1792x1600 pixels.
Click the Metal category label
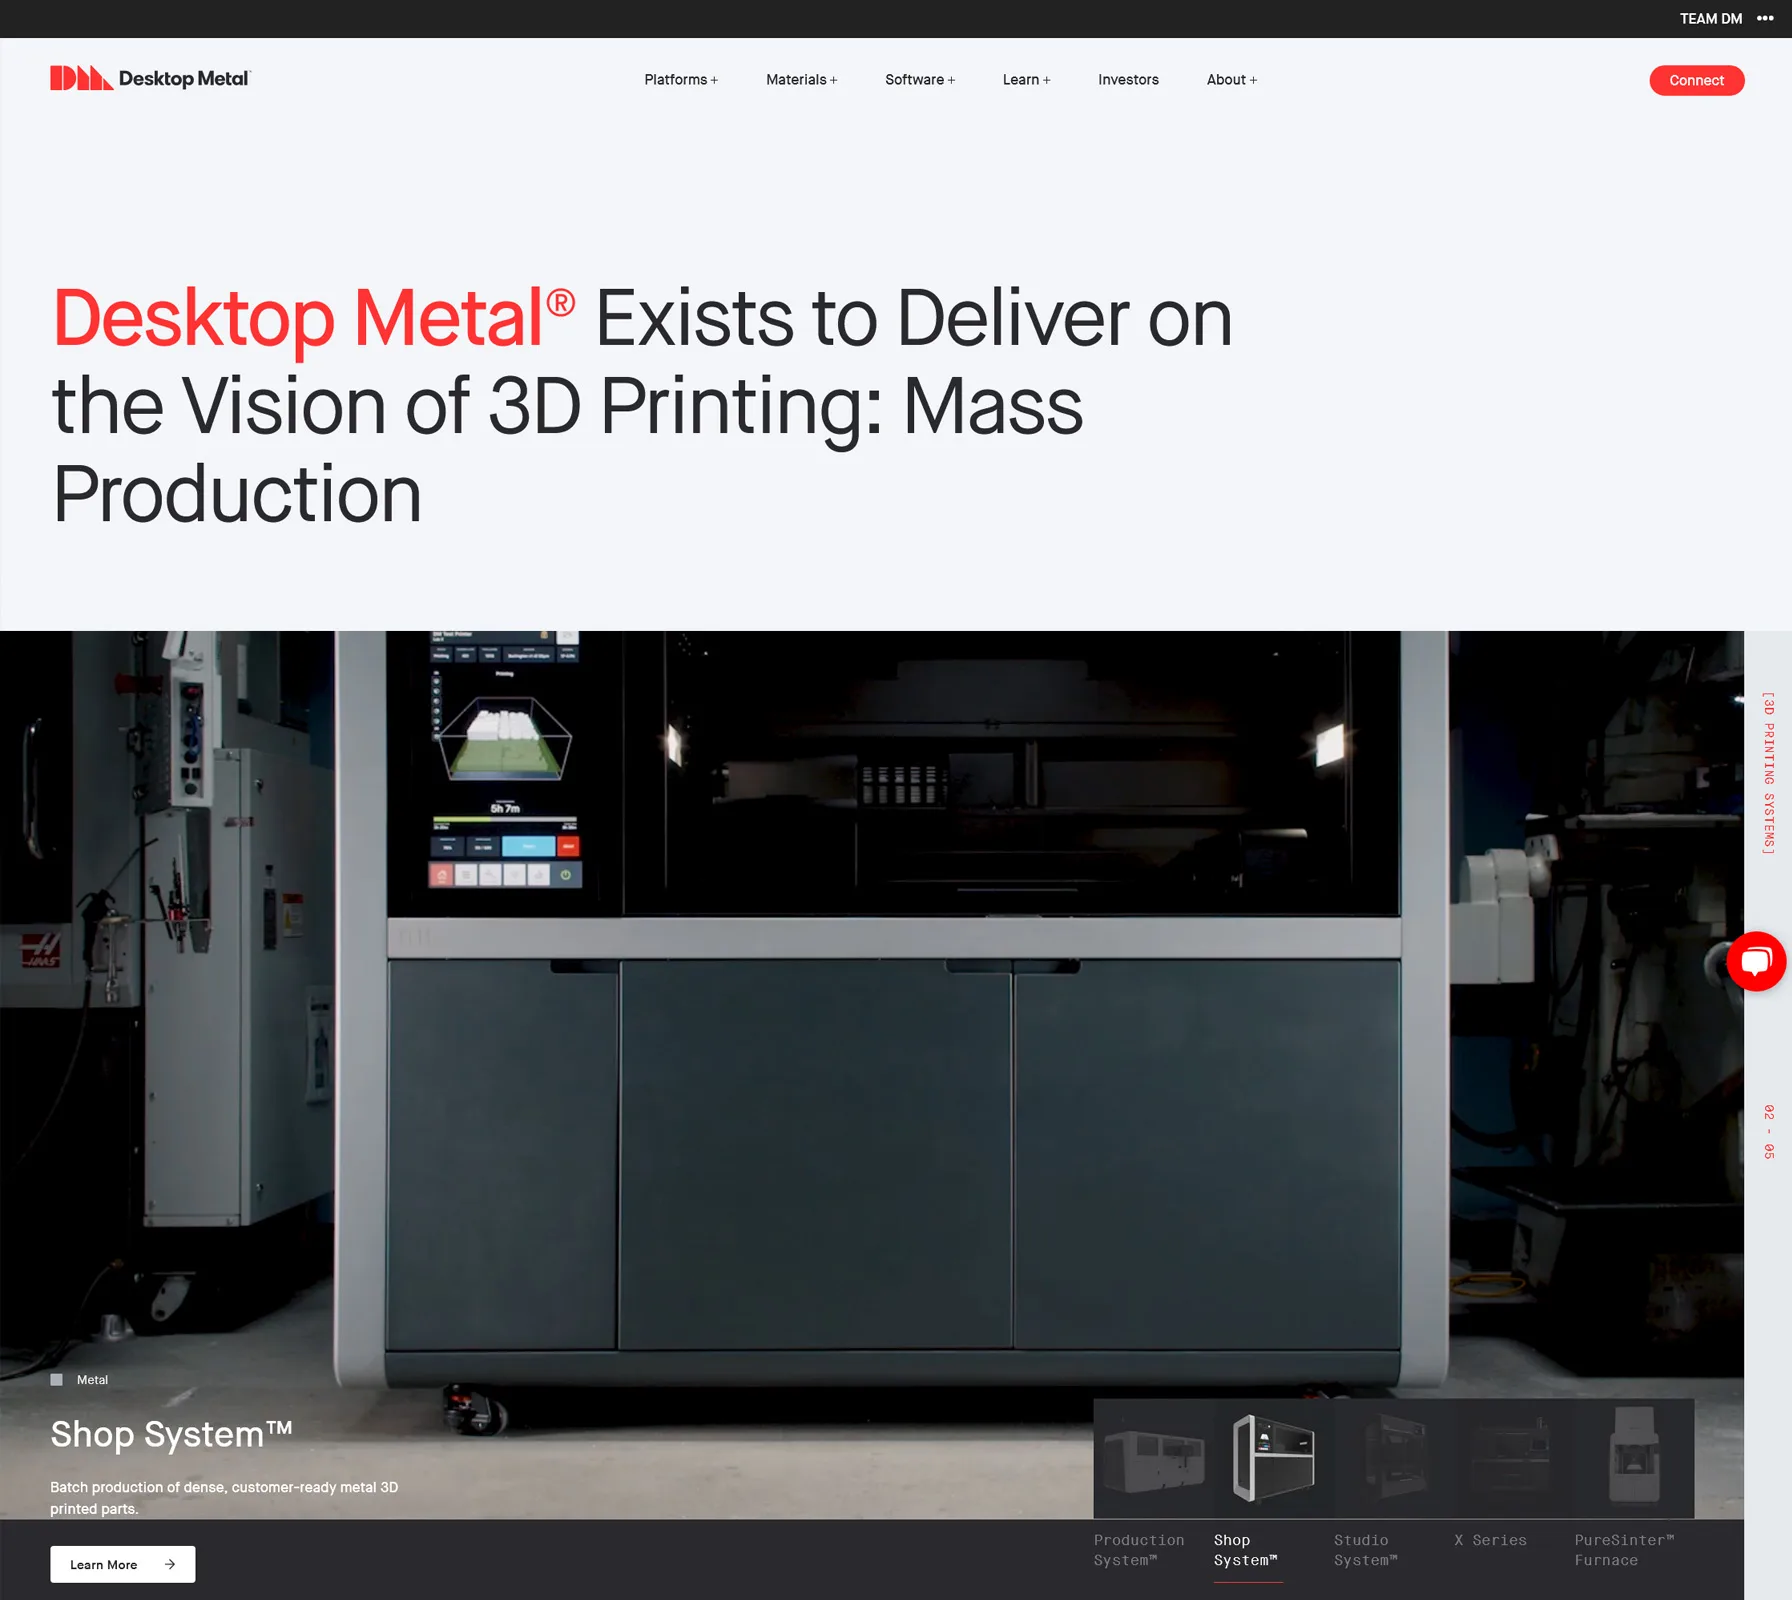point(92,1380)
